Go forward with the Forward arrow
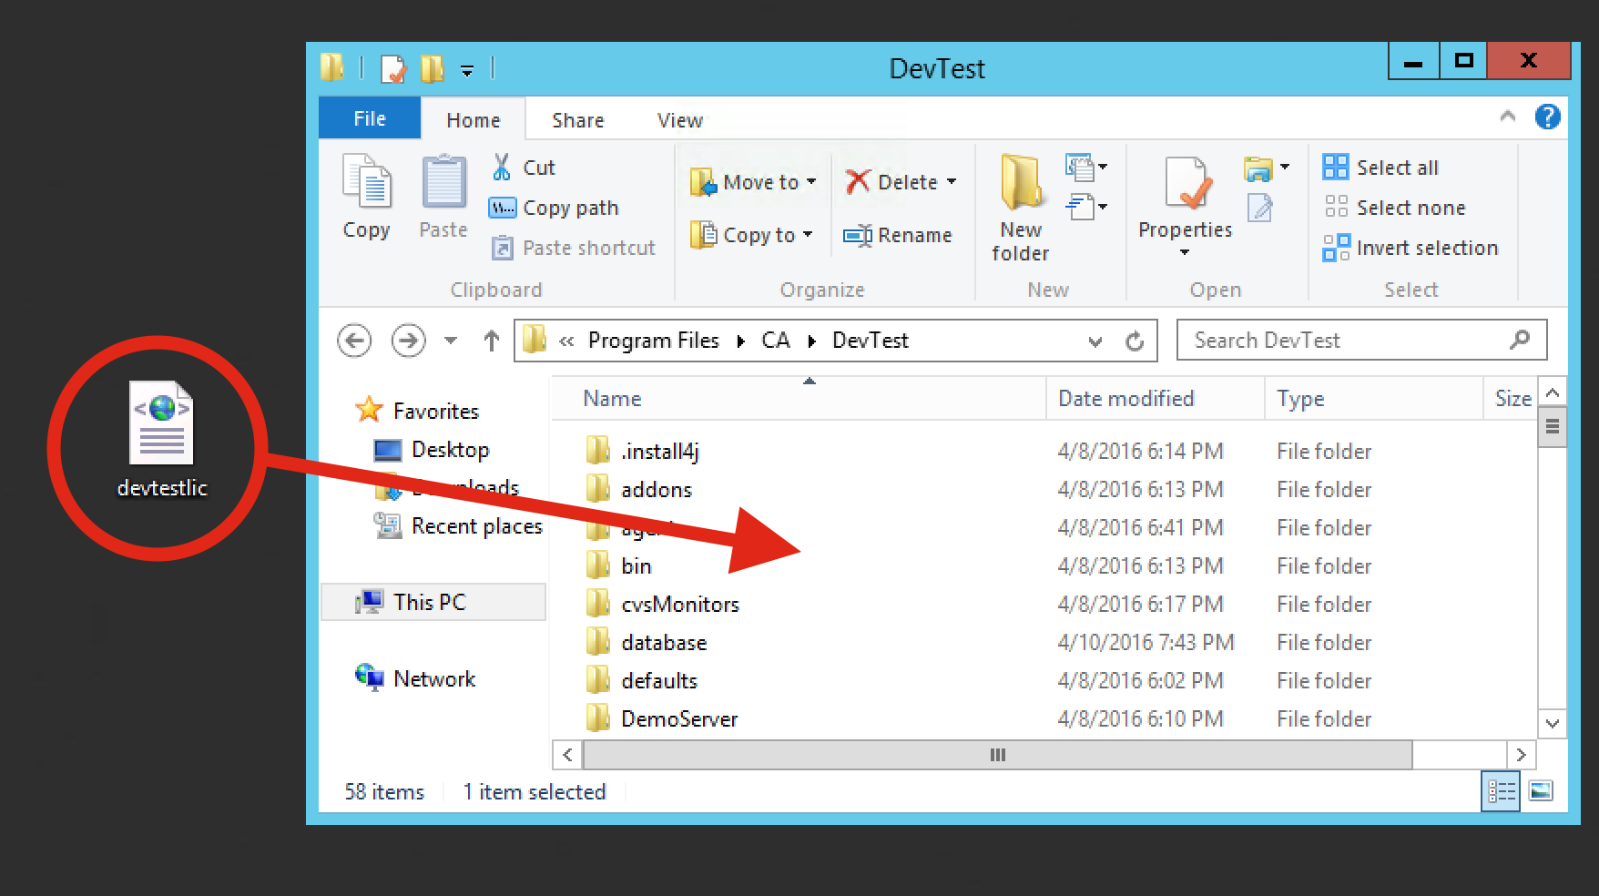This screenshot has width=1599, height=896. (x=408, y=340)
